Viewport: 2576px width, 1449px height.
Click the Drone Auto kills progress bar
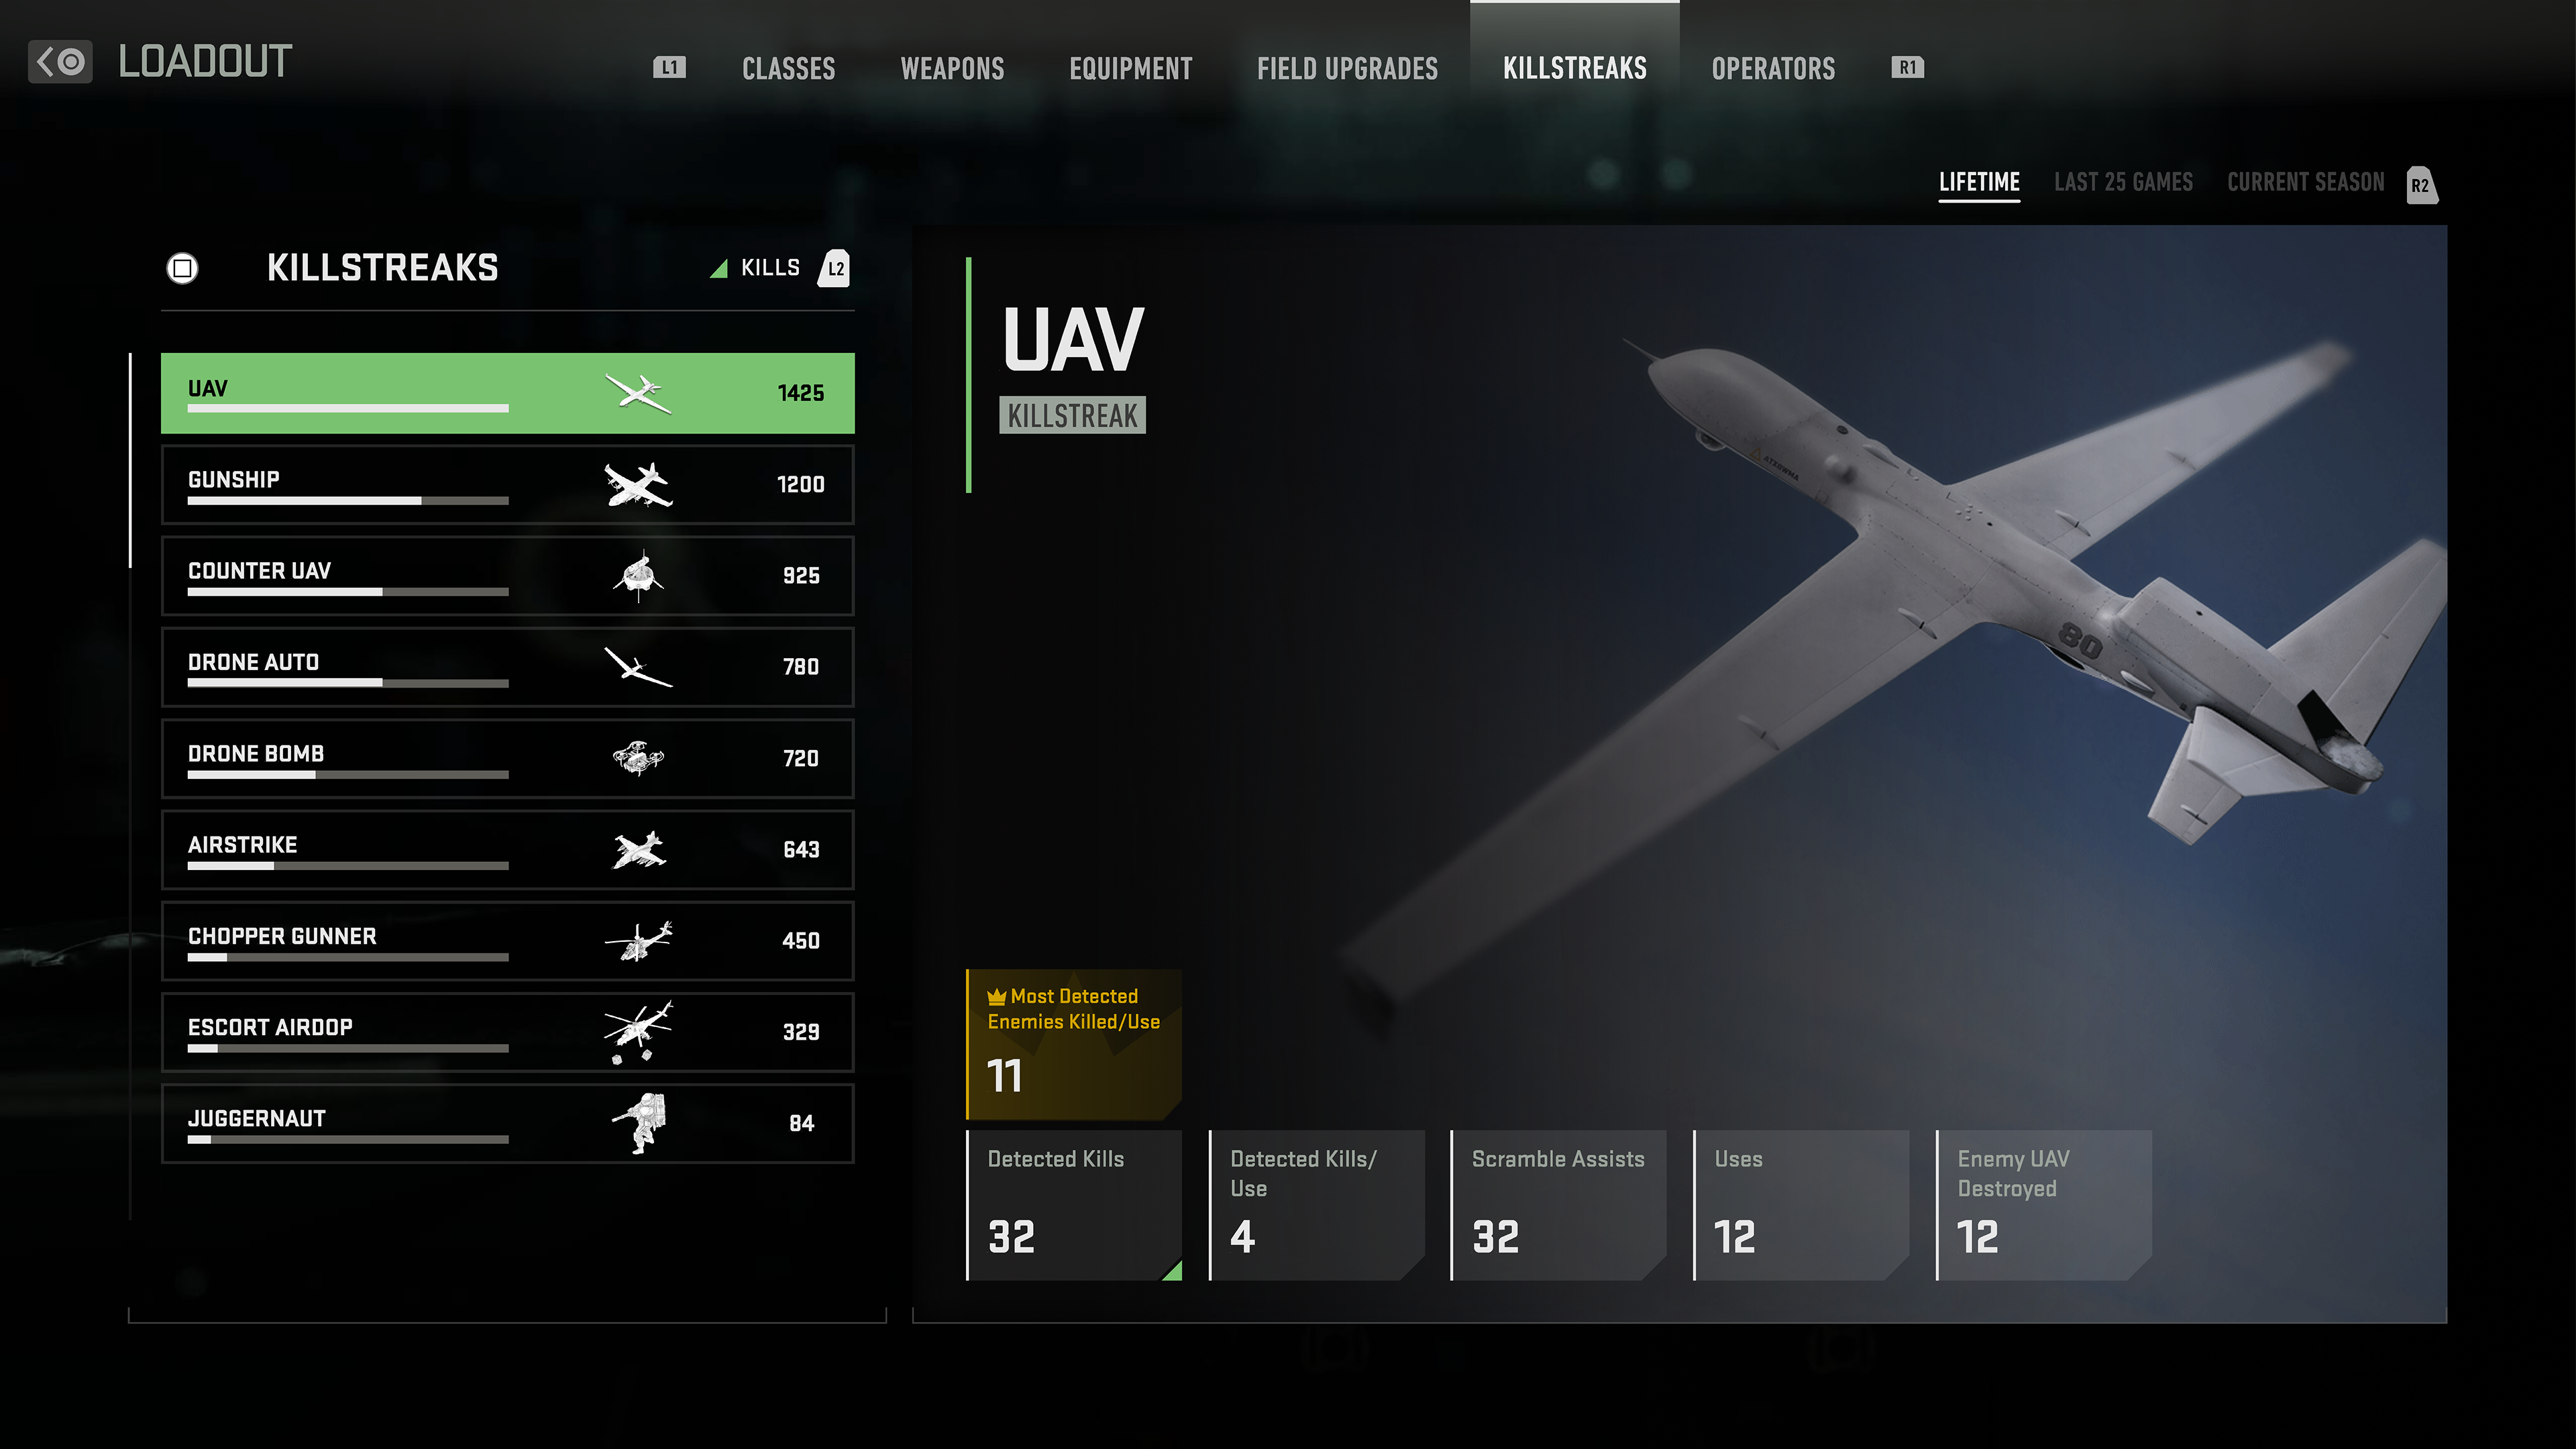tap(348, 683)
